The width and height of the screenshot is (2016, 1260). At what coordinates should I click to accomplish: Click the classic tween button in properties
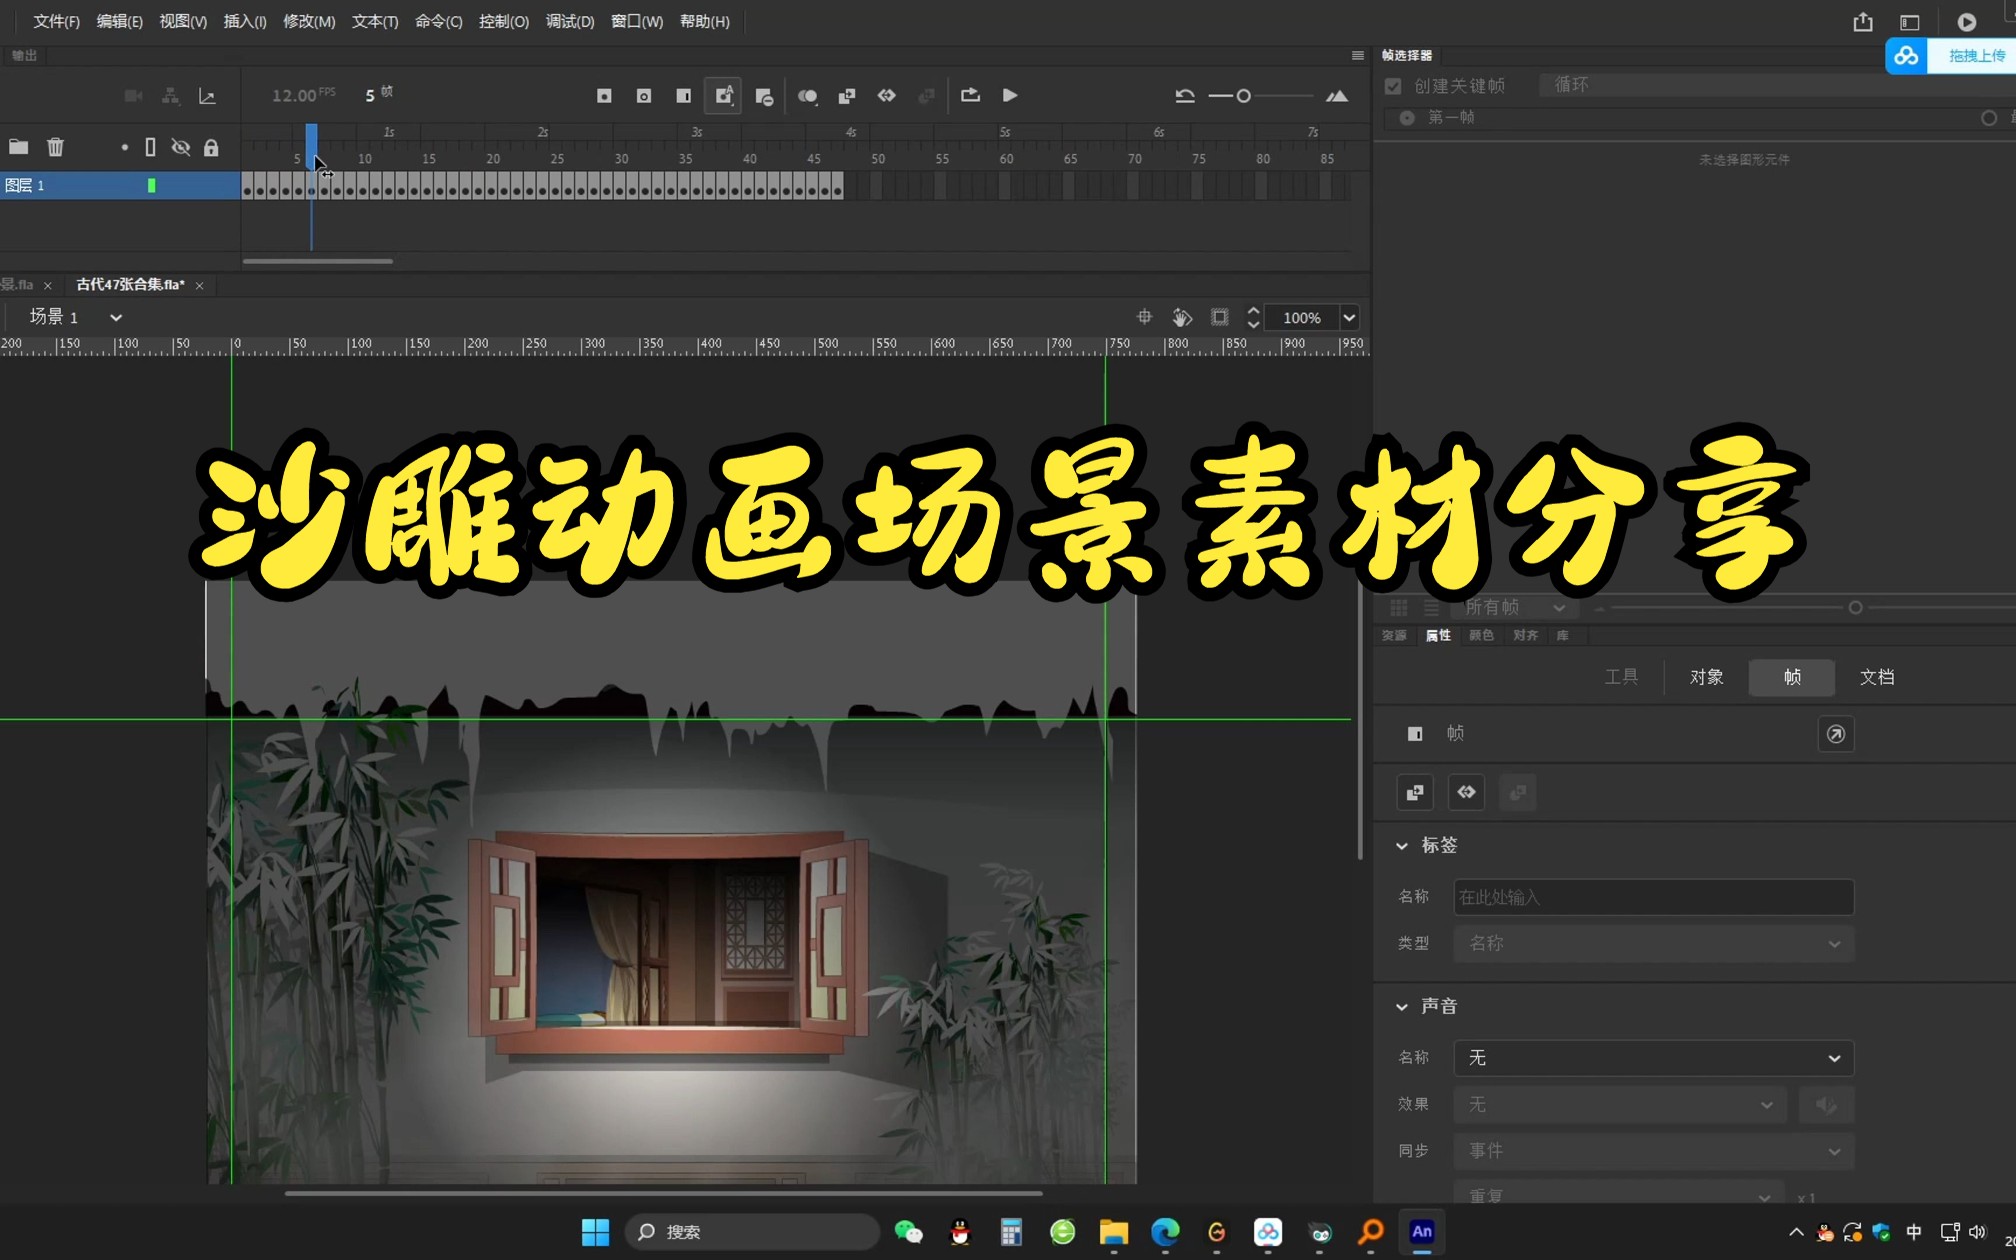[x=1414, y=792]
